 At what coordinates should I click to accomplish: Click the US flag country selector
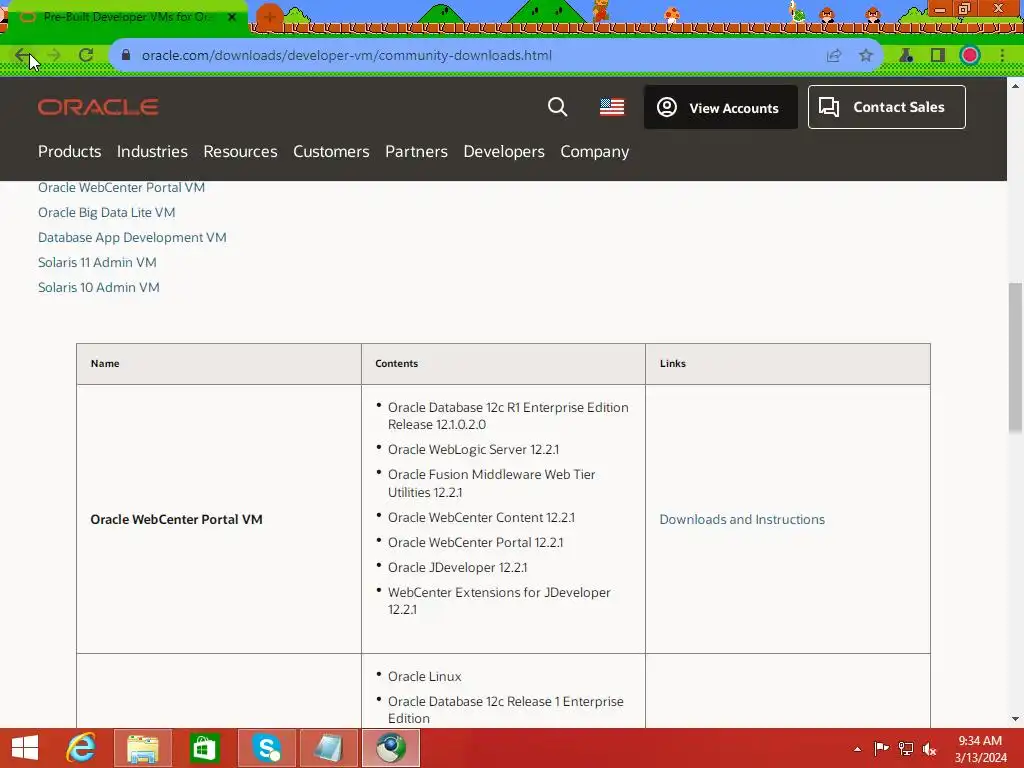click(612, 107)
